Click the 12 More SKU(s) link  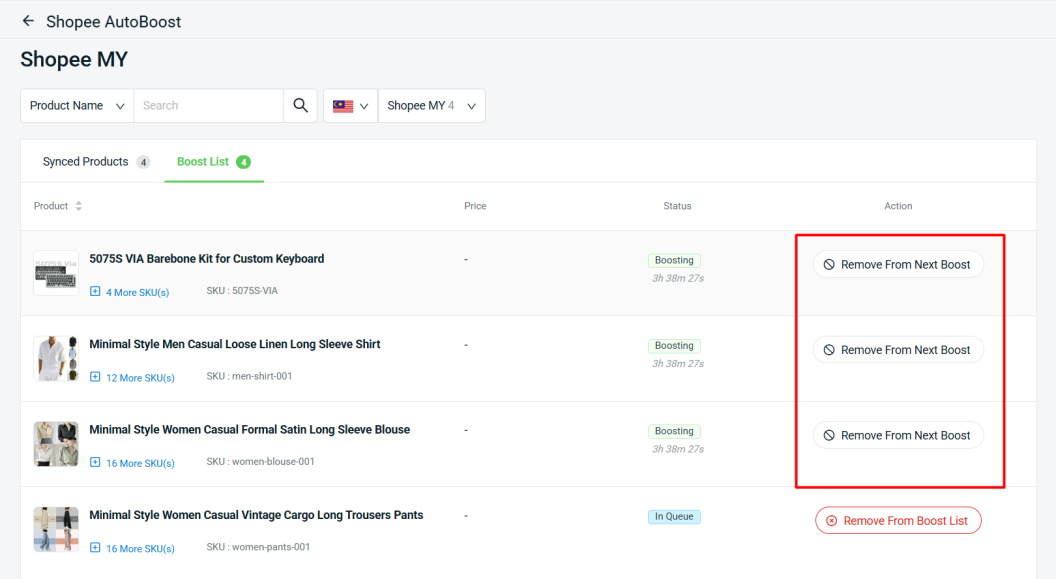pyautogui.click(x=140, y=378)
